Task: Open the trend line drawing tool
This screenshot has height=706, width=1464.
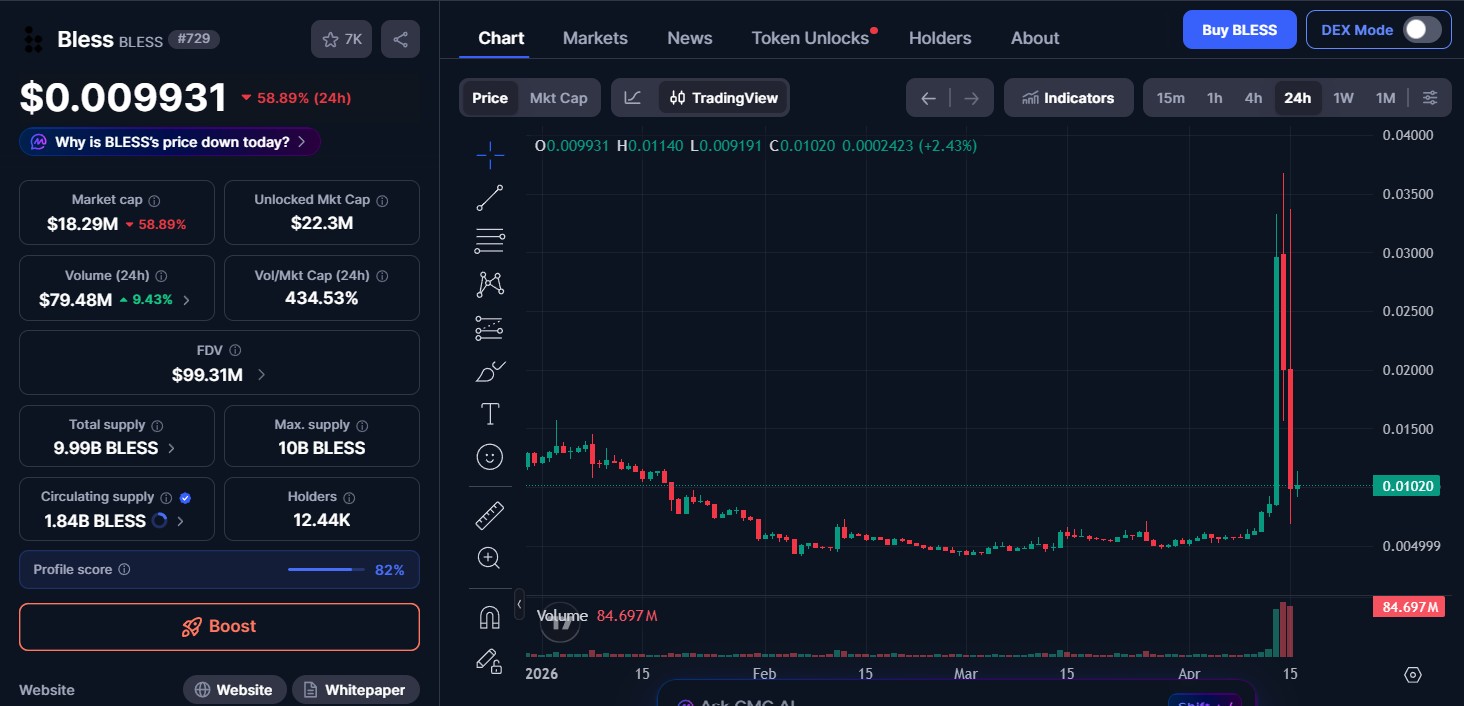Action: pos(489,197)
